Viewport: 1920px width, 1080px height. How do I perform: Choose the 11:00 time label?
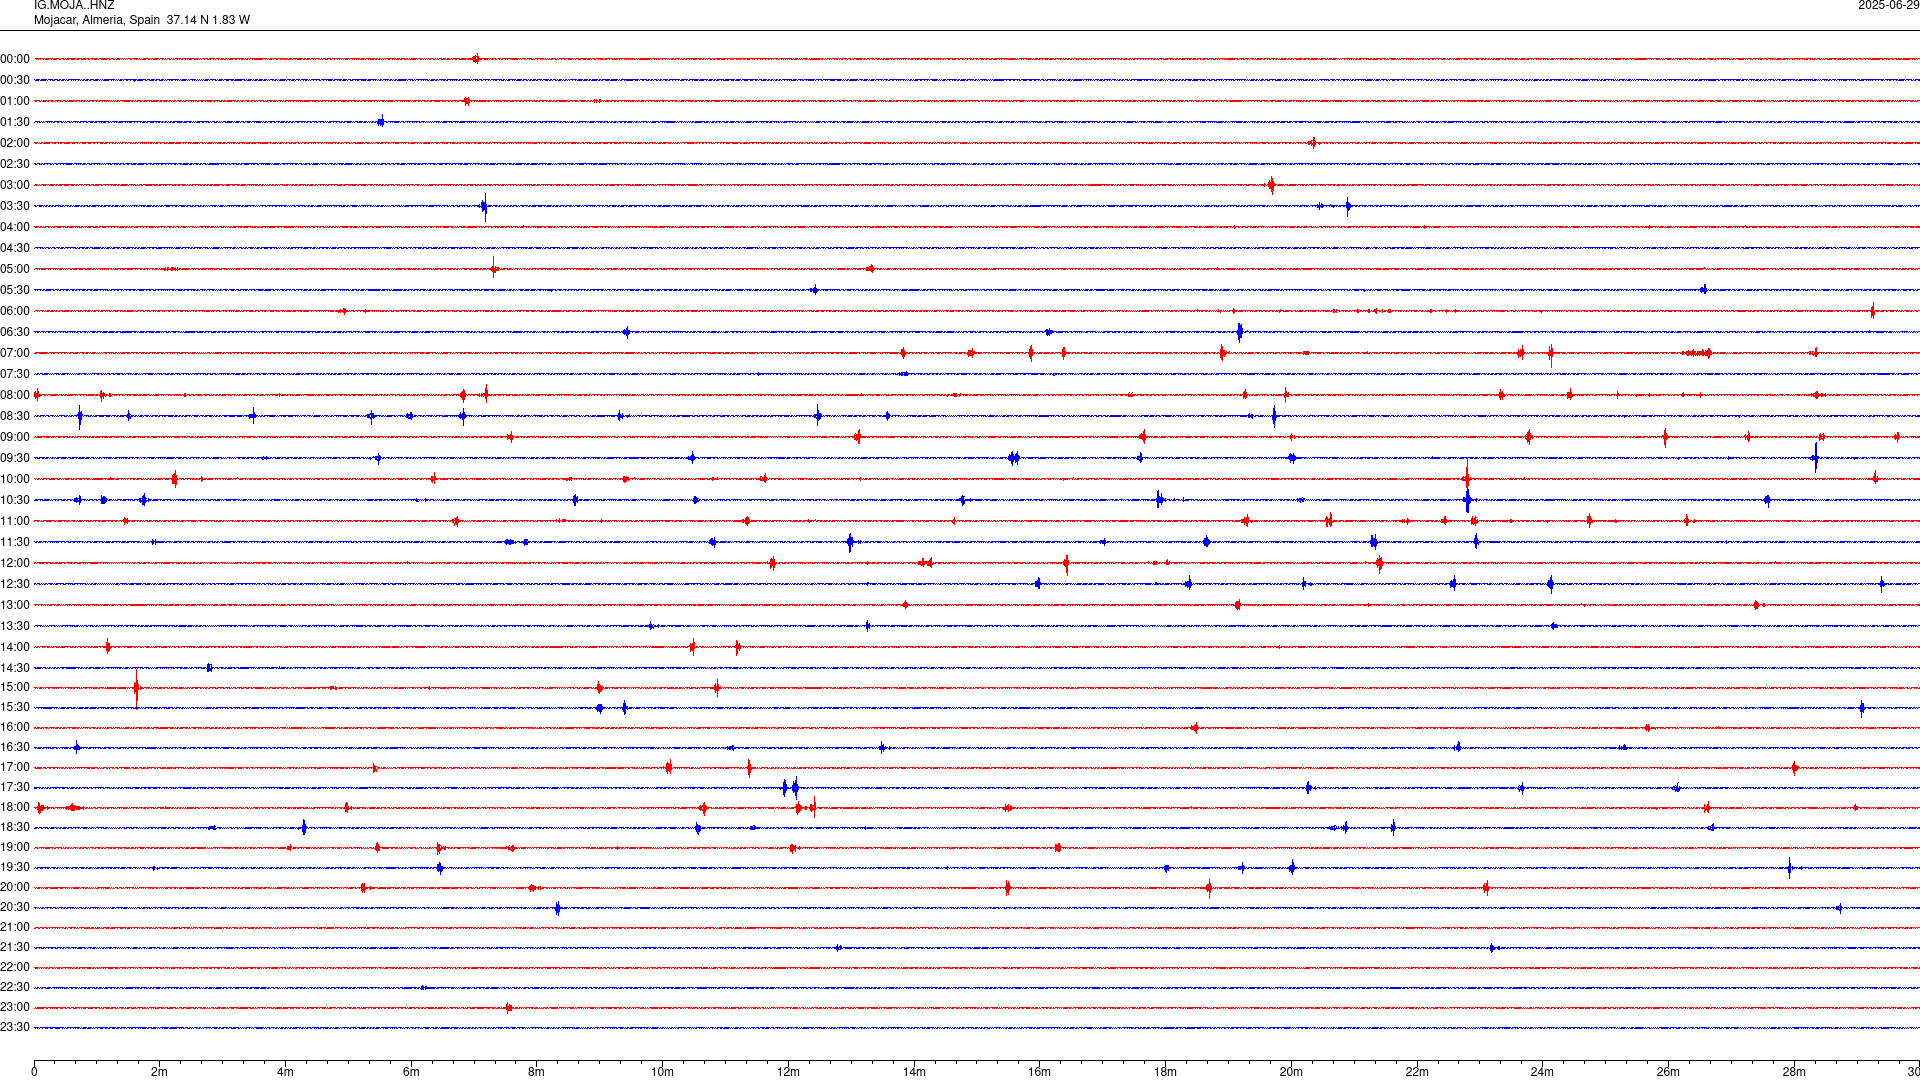(15, 521)
